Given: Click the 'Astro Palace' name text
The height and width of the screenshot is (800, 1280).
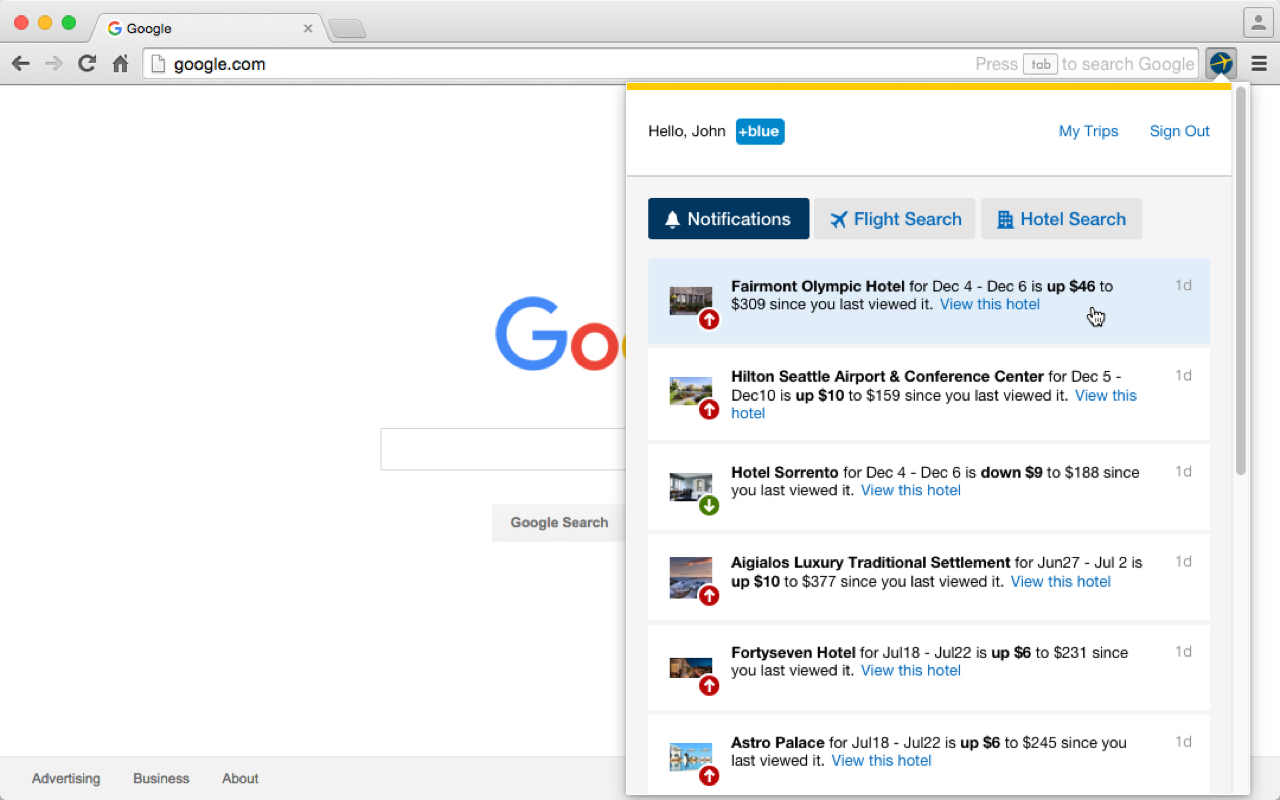Looking at the screenshot, I should click(778, 742).
